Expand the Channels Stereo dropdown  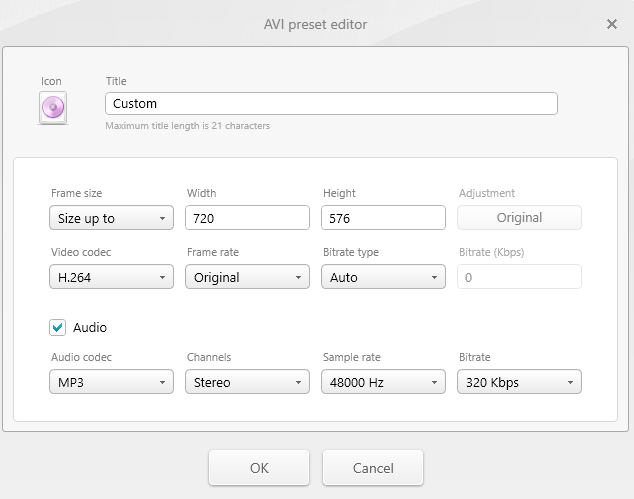pyautogui.click(x=247, y=382)
